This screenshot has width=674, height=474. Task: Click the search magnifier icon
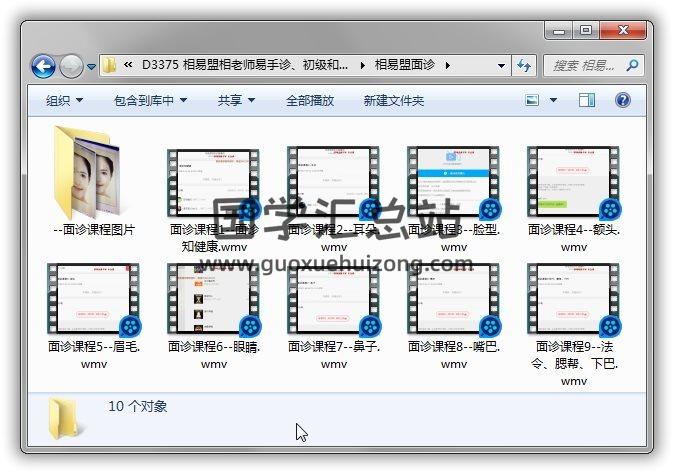632,65
